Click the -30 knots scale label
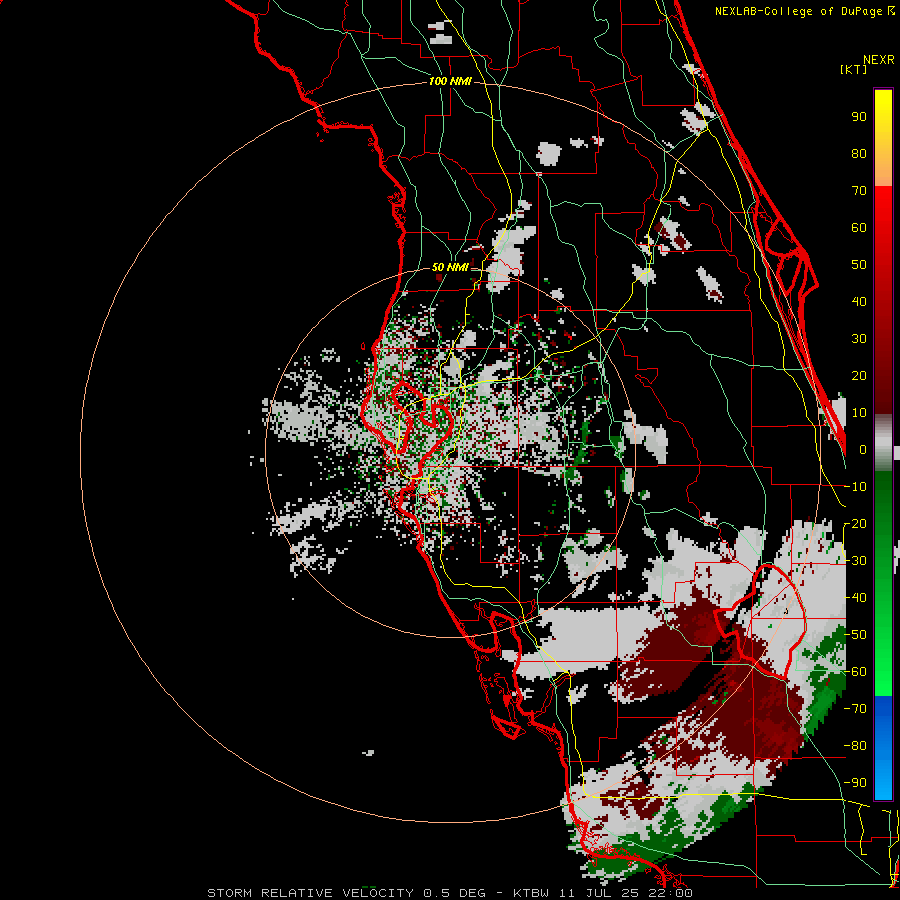Image resolution: width=900 pixels, height=900 pixels. pos(855,561)
